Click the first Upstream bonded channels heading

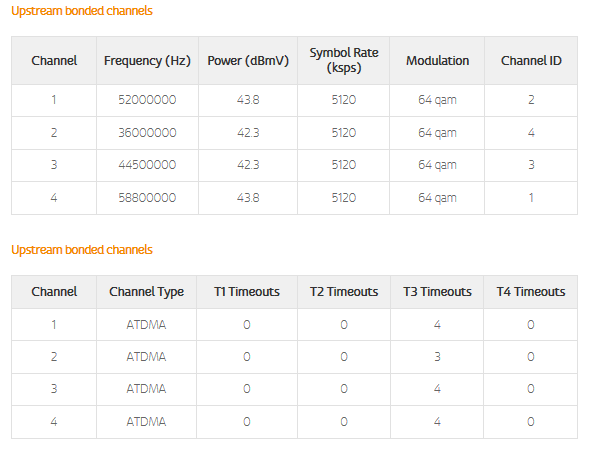(x=82, y=11)
